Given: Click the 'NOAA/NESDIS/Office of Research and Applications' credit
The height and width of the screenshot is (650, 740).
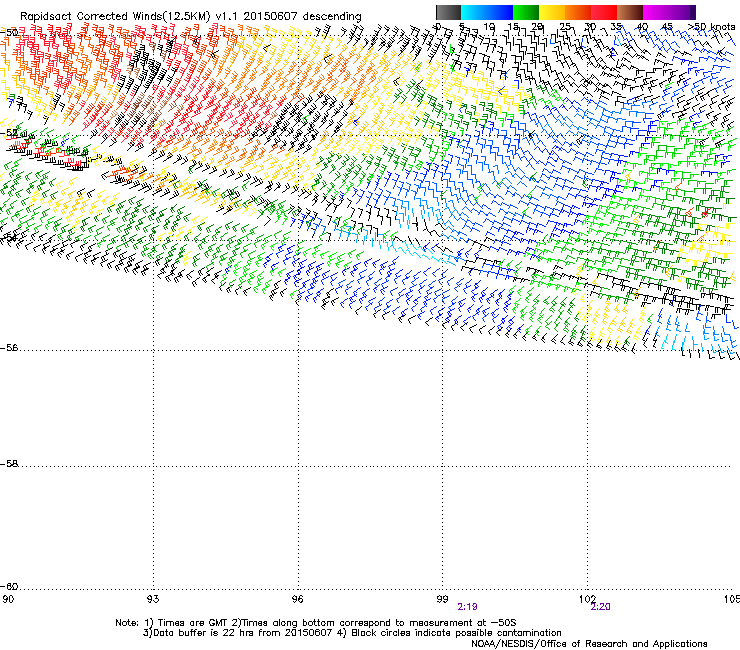Looking at the screenshot, I should point(589,644).
